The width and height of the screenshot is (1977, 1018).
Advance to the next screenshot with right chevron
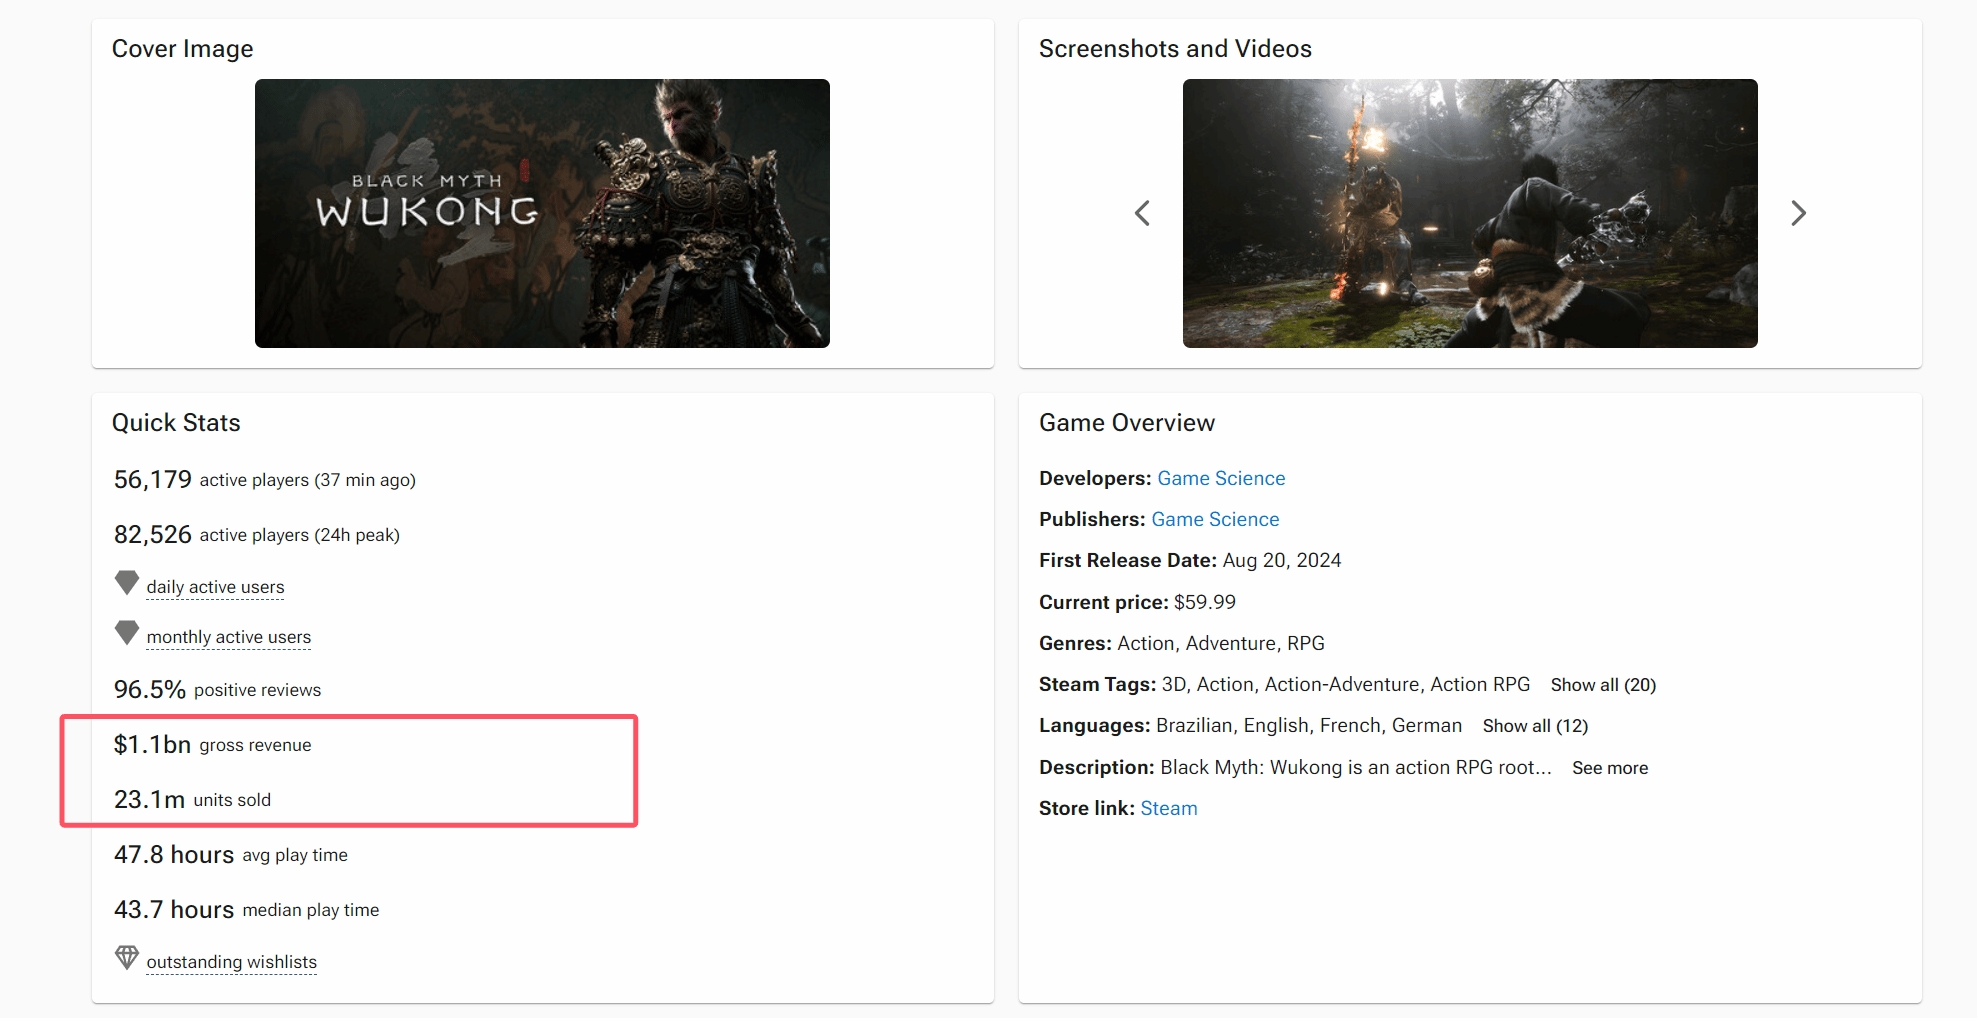pos(1798,213)
